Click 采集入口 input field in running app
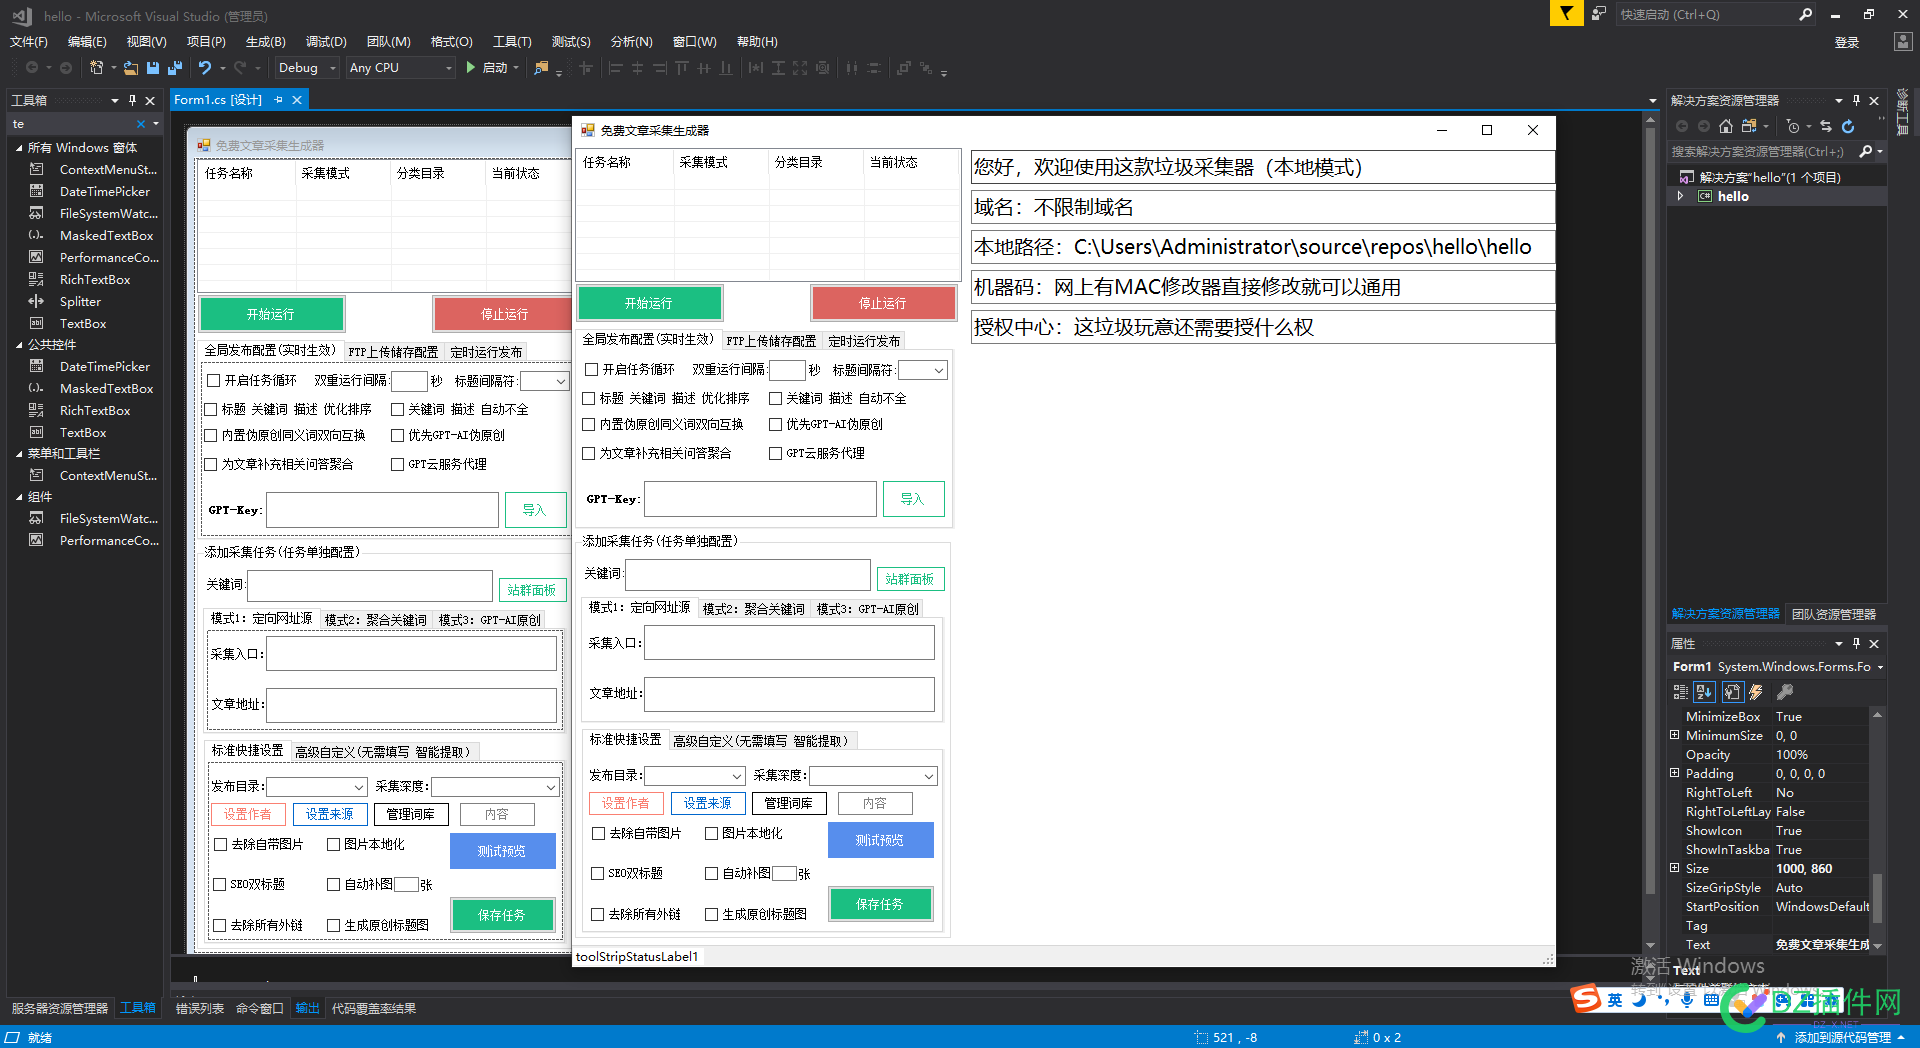 pyautogui.click(x=789, y=643)
